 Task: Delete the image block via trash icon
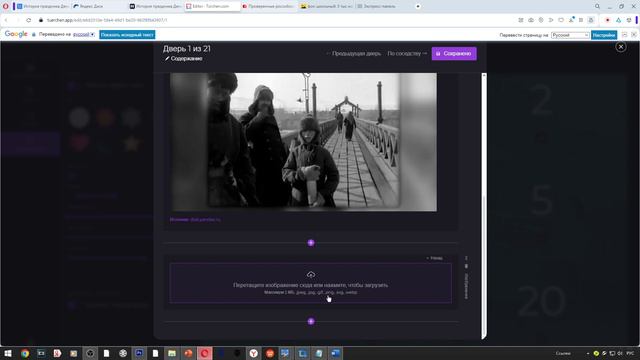click(x=466, y=266)
